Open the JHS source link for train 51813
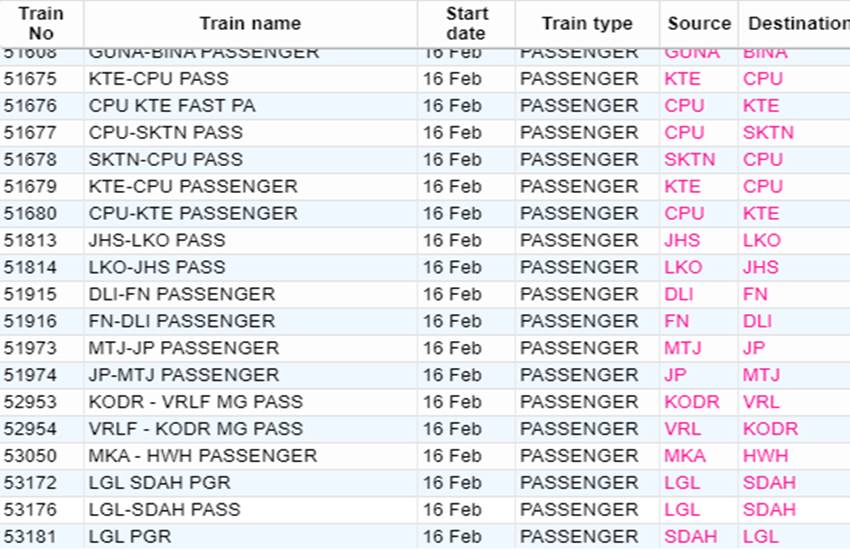 (682, 241)
